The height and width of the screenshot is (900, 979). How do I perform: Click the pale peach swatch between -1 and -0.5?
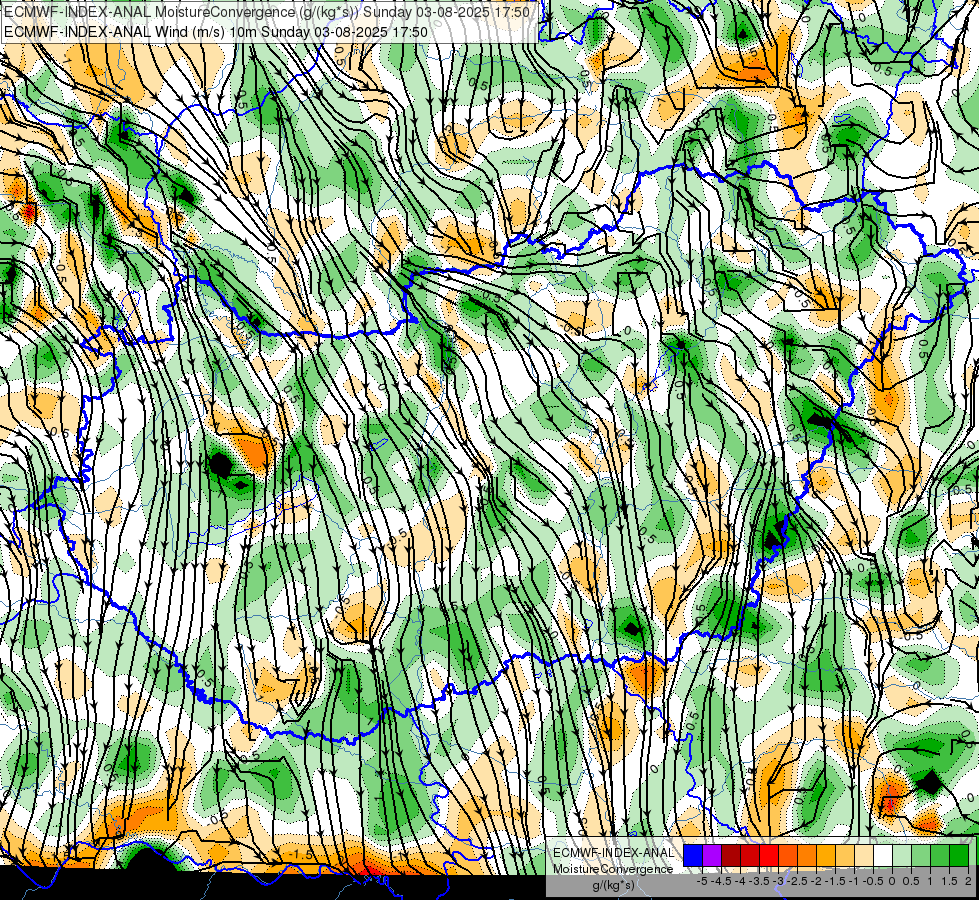point(864,856)
